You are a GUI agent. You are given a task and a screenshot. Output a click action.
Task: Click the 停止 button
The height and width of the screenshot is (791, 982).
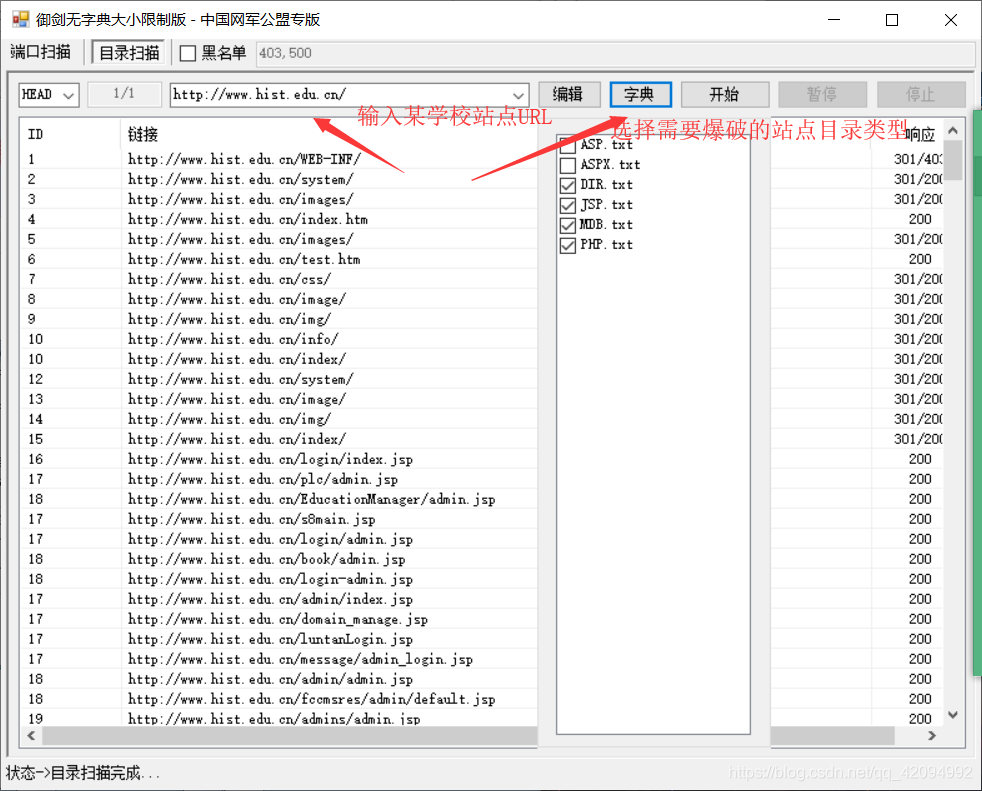coord(921,95)
